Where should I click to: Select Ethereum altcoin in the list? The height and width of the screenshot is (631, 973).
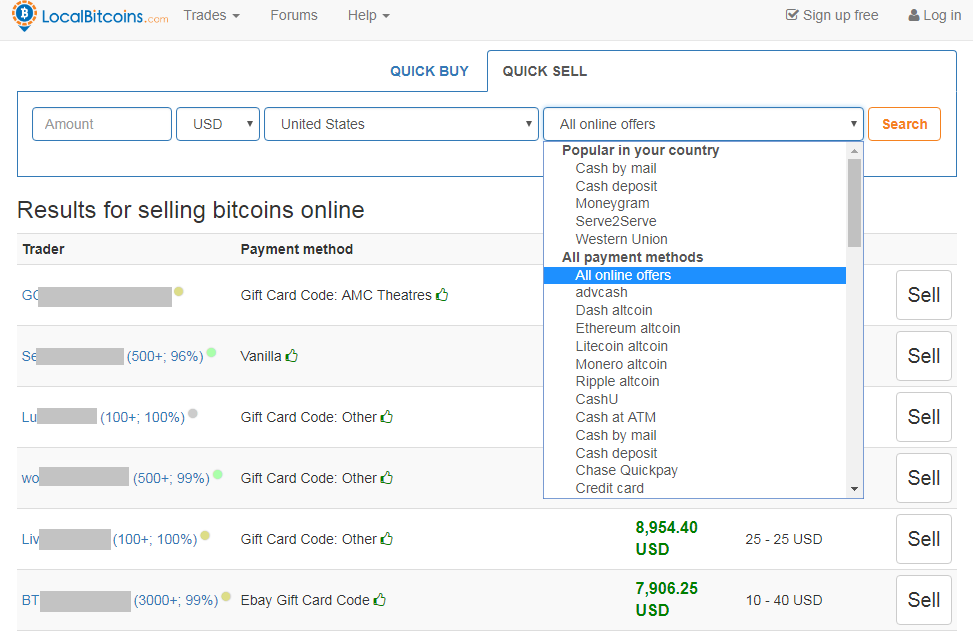pyautogui.click(x=627, y=328)
